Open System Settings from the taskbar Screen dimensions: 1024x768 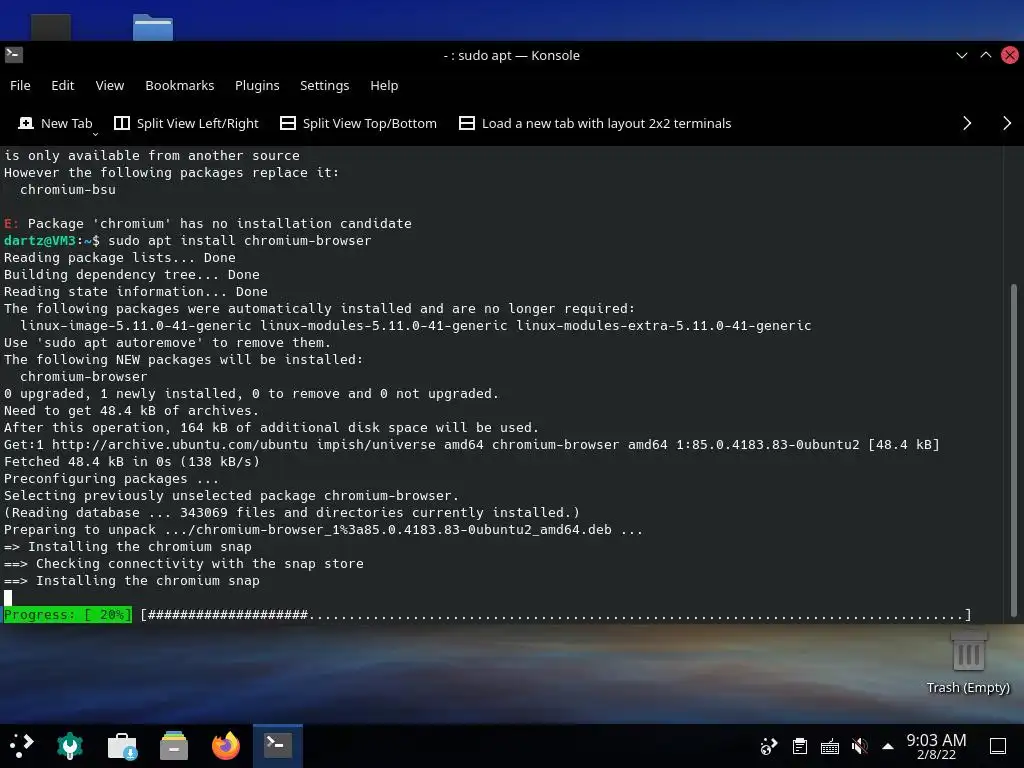[70, 745]
